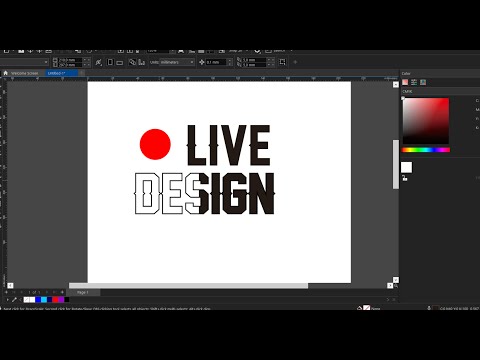Add a new document tab with plus button

[82, 73]
